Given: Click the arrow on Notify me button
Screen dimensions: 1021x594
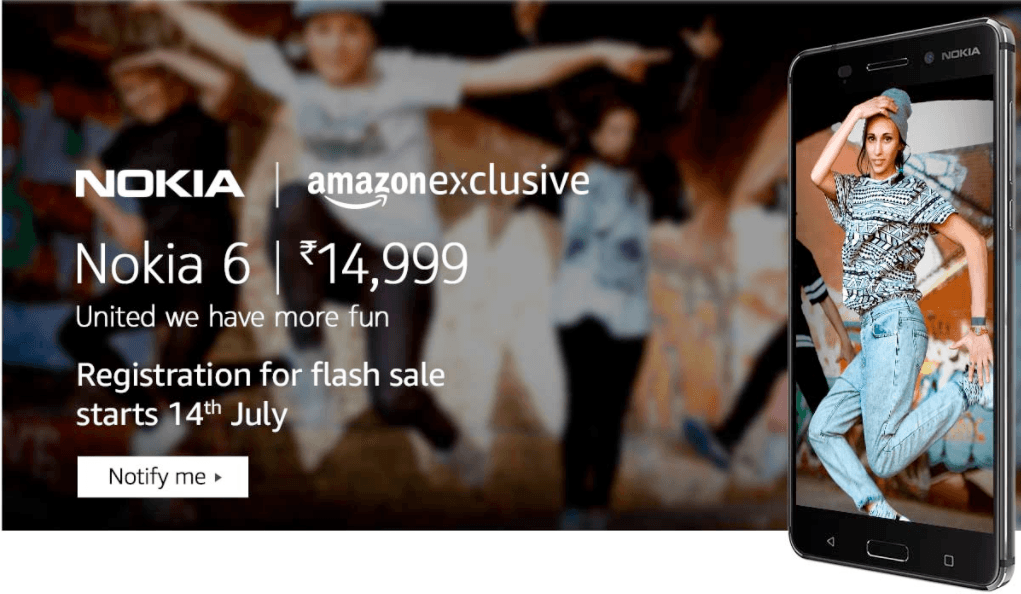Looking at the screenshot, I should [218, 477].
